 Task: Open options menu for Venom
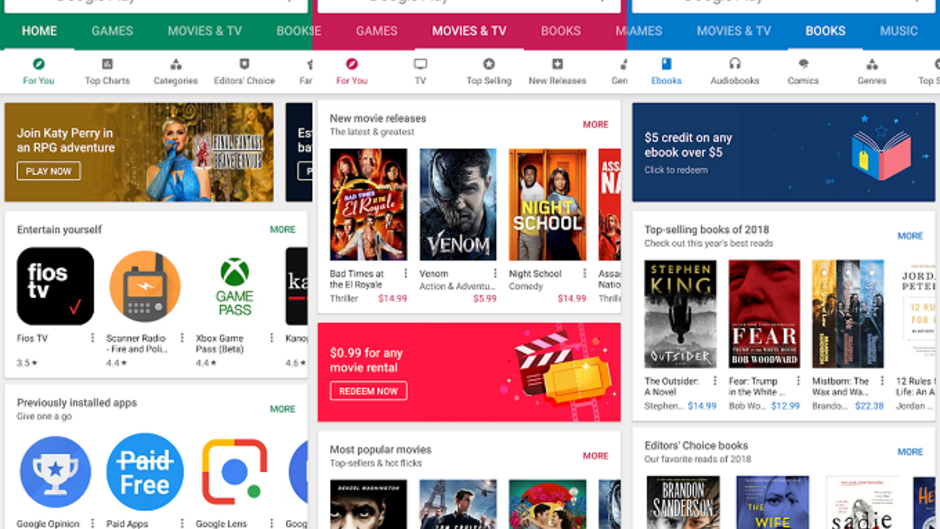(495, 273)
